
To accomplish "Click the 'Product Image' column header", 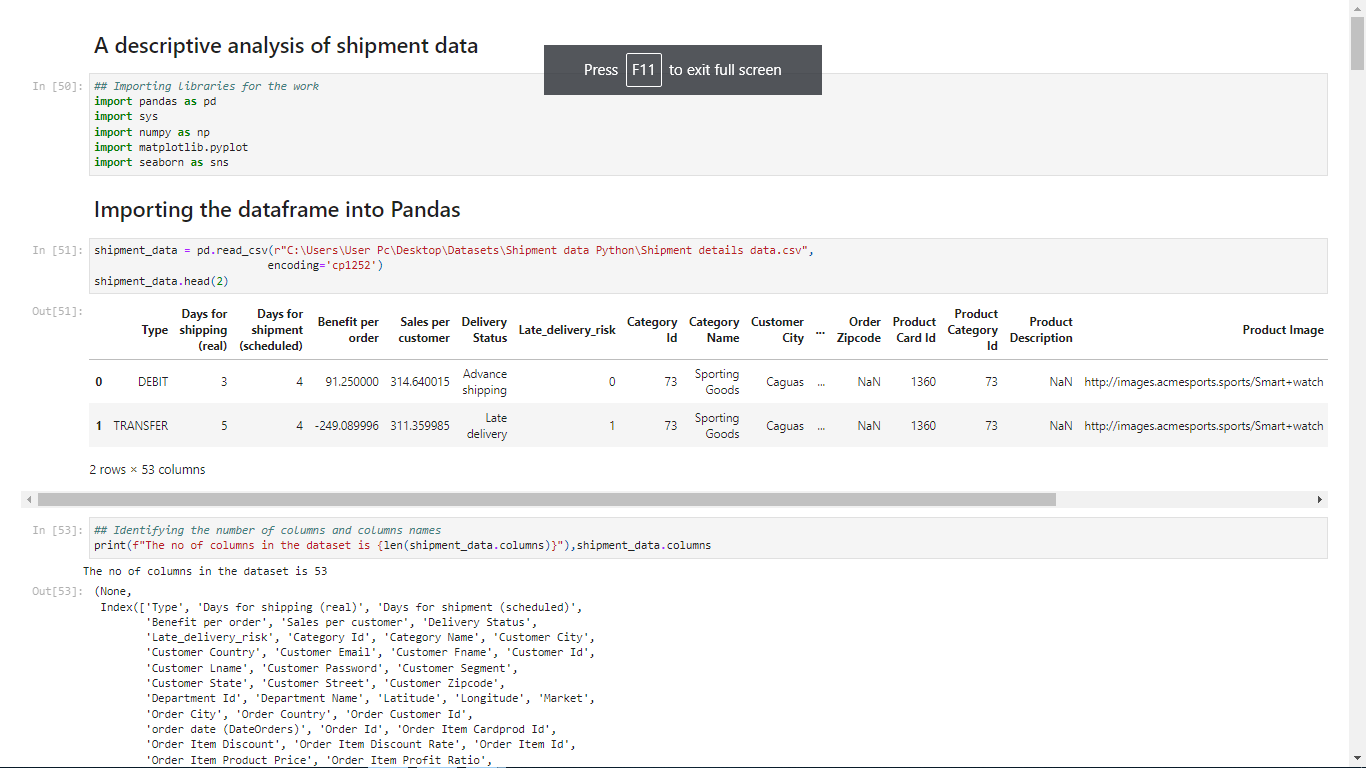I will (1282, 330).
